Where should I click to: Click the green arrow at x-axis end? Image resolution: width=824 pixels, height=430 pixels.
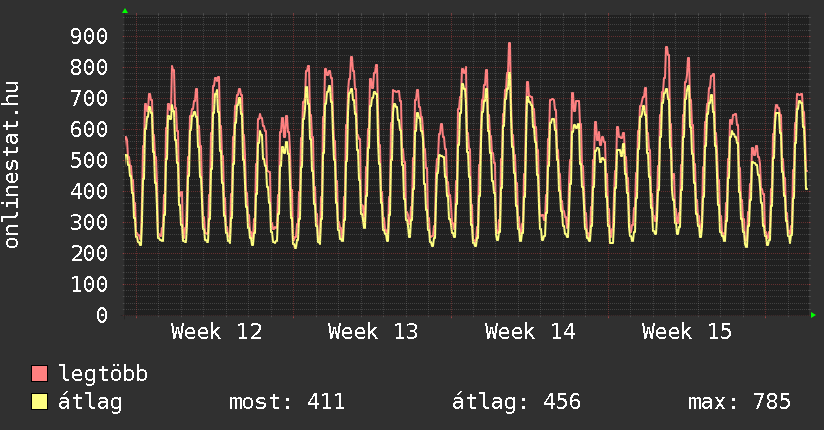coord(814,315)
